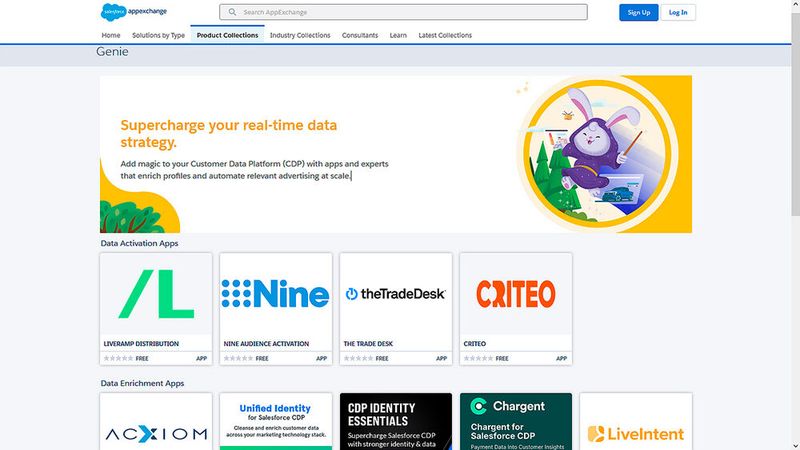800x450 pixels.
Task: Open Industry Collections menu
Action: 300,35
